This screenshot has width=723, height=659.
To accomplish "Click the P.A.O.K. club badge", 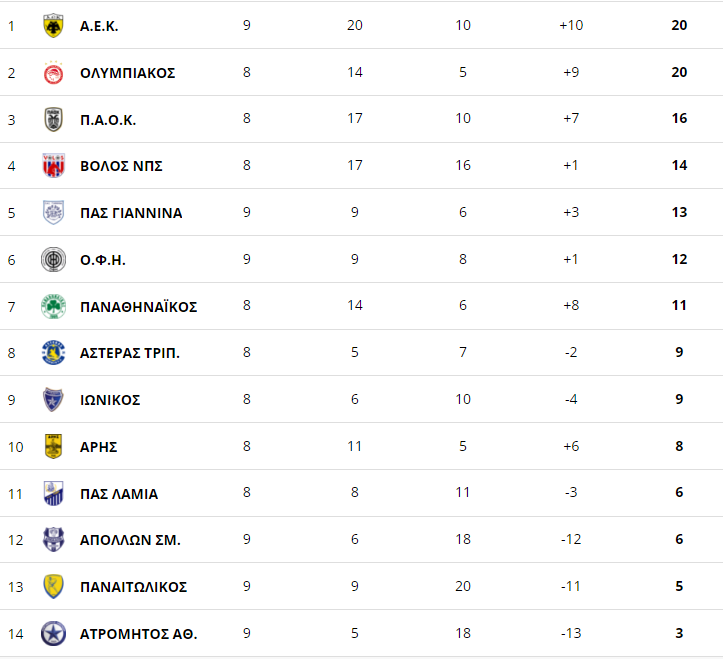I will point(53,120).
